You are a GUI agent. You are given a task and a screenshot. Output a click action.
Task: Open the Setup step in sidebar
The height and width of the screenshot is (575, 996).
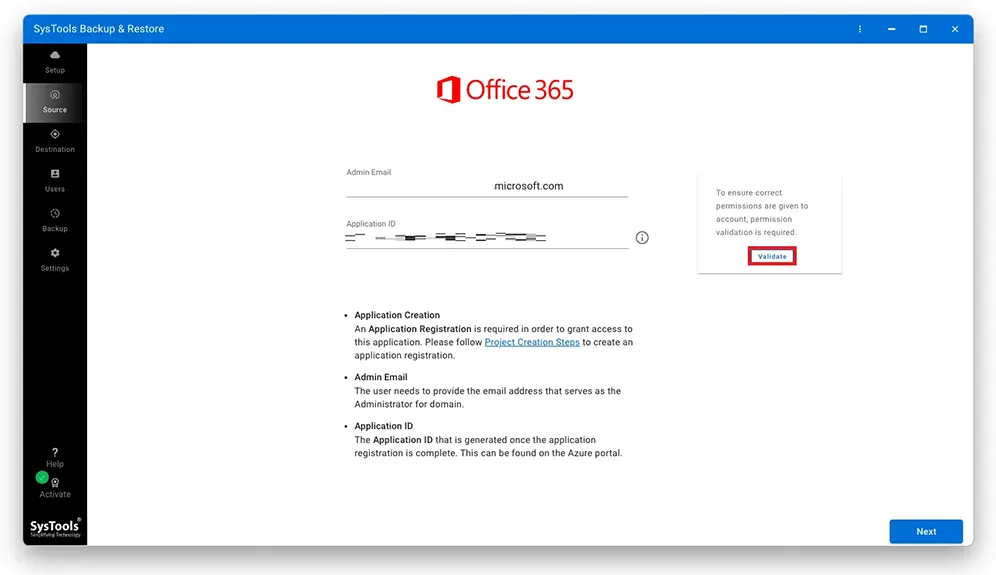55,62
